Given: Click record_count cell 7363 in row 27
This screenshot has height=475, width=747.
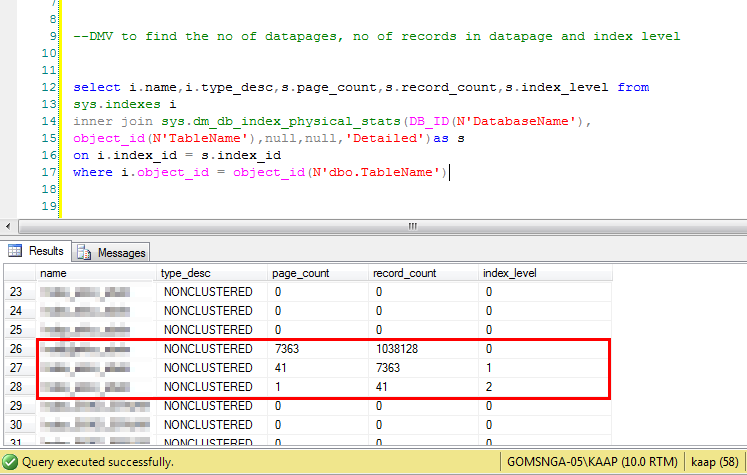Looking at the screenshot, I should (423, 368).
